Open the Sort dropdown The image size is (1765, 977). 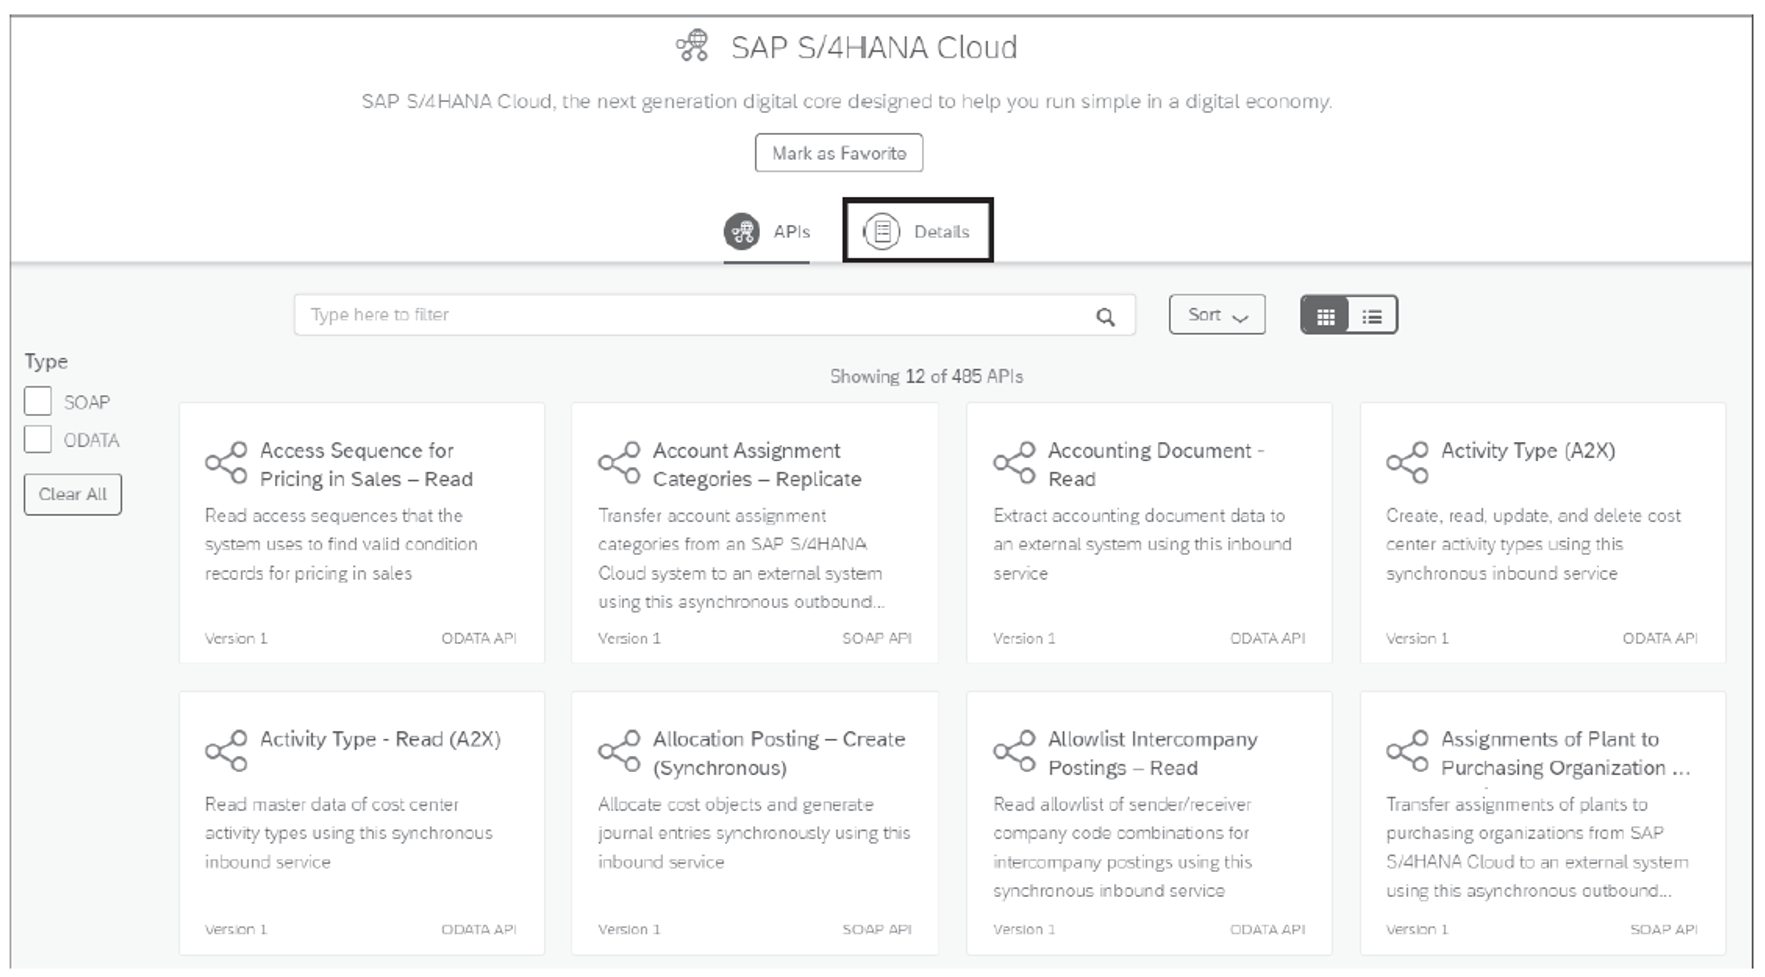(1217, 314)
